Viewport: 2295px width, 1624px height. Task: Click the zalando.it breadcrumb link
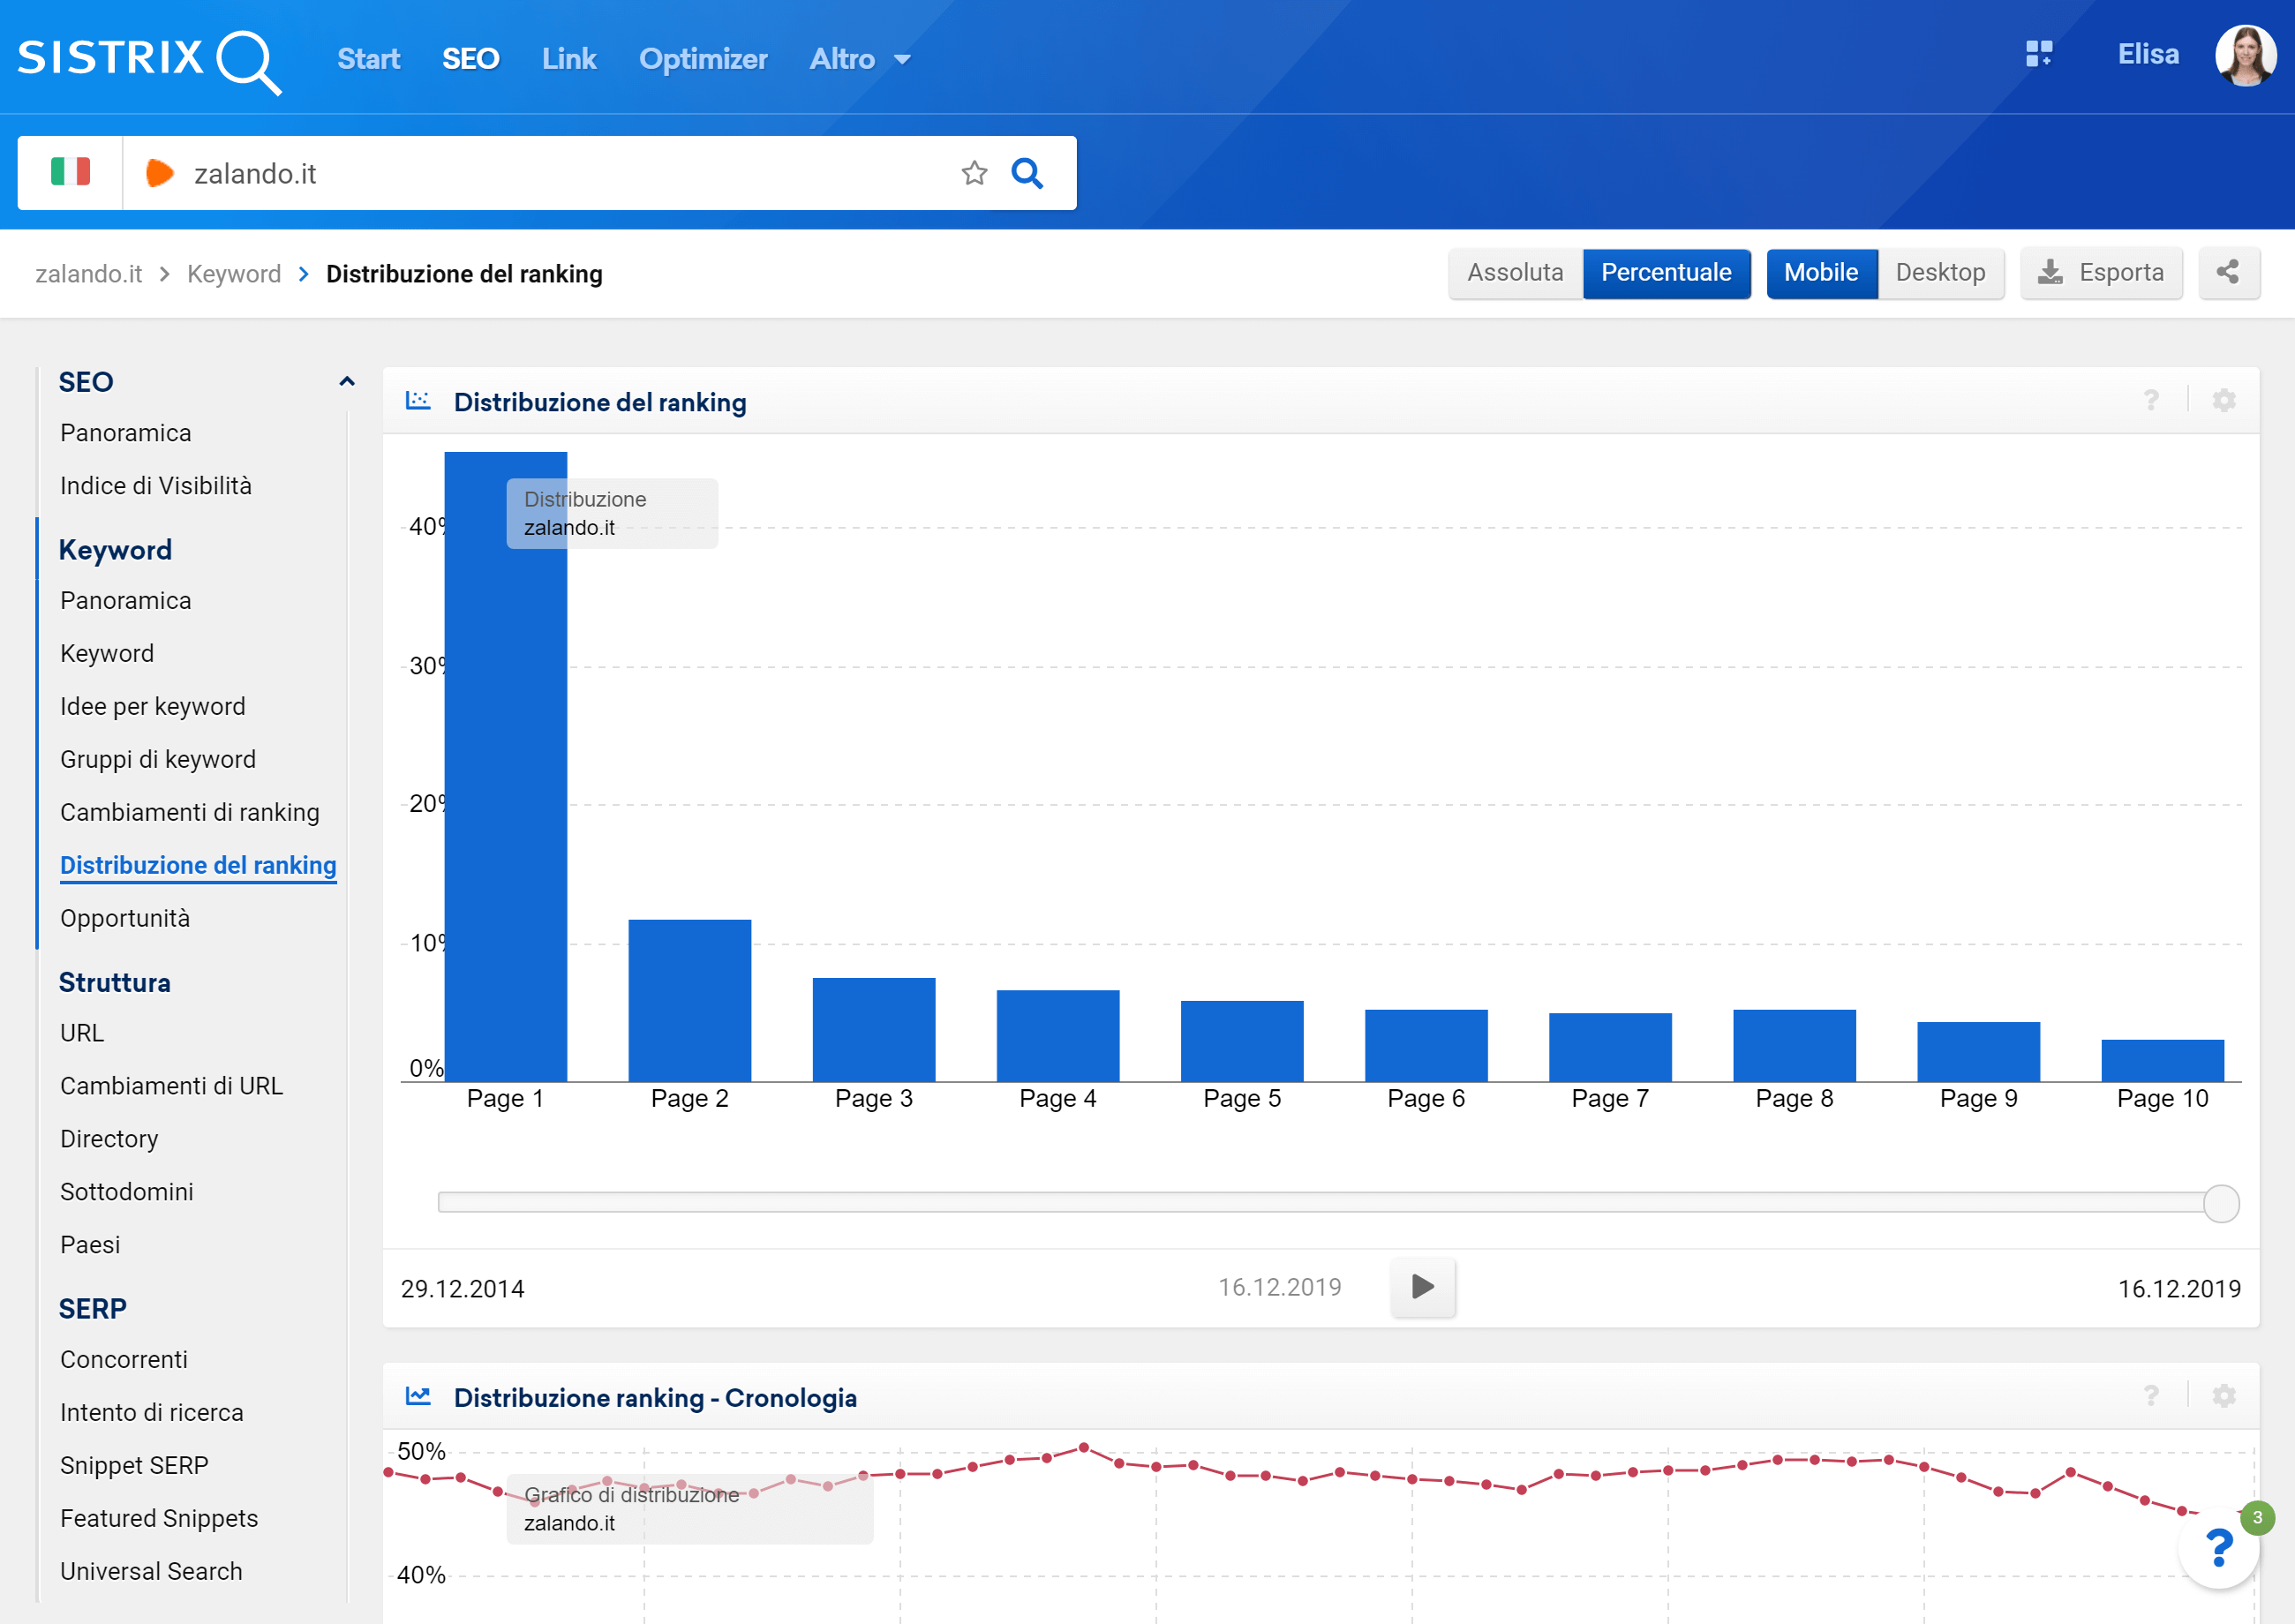(x=89, y=273)
